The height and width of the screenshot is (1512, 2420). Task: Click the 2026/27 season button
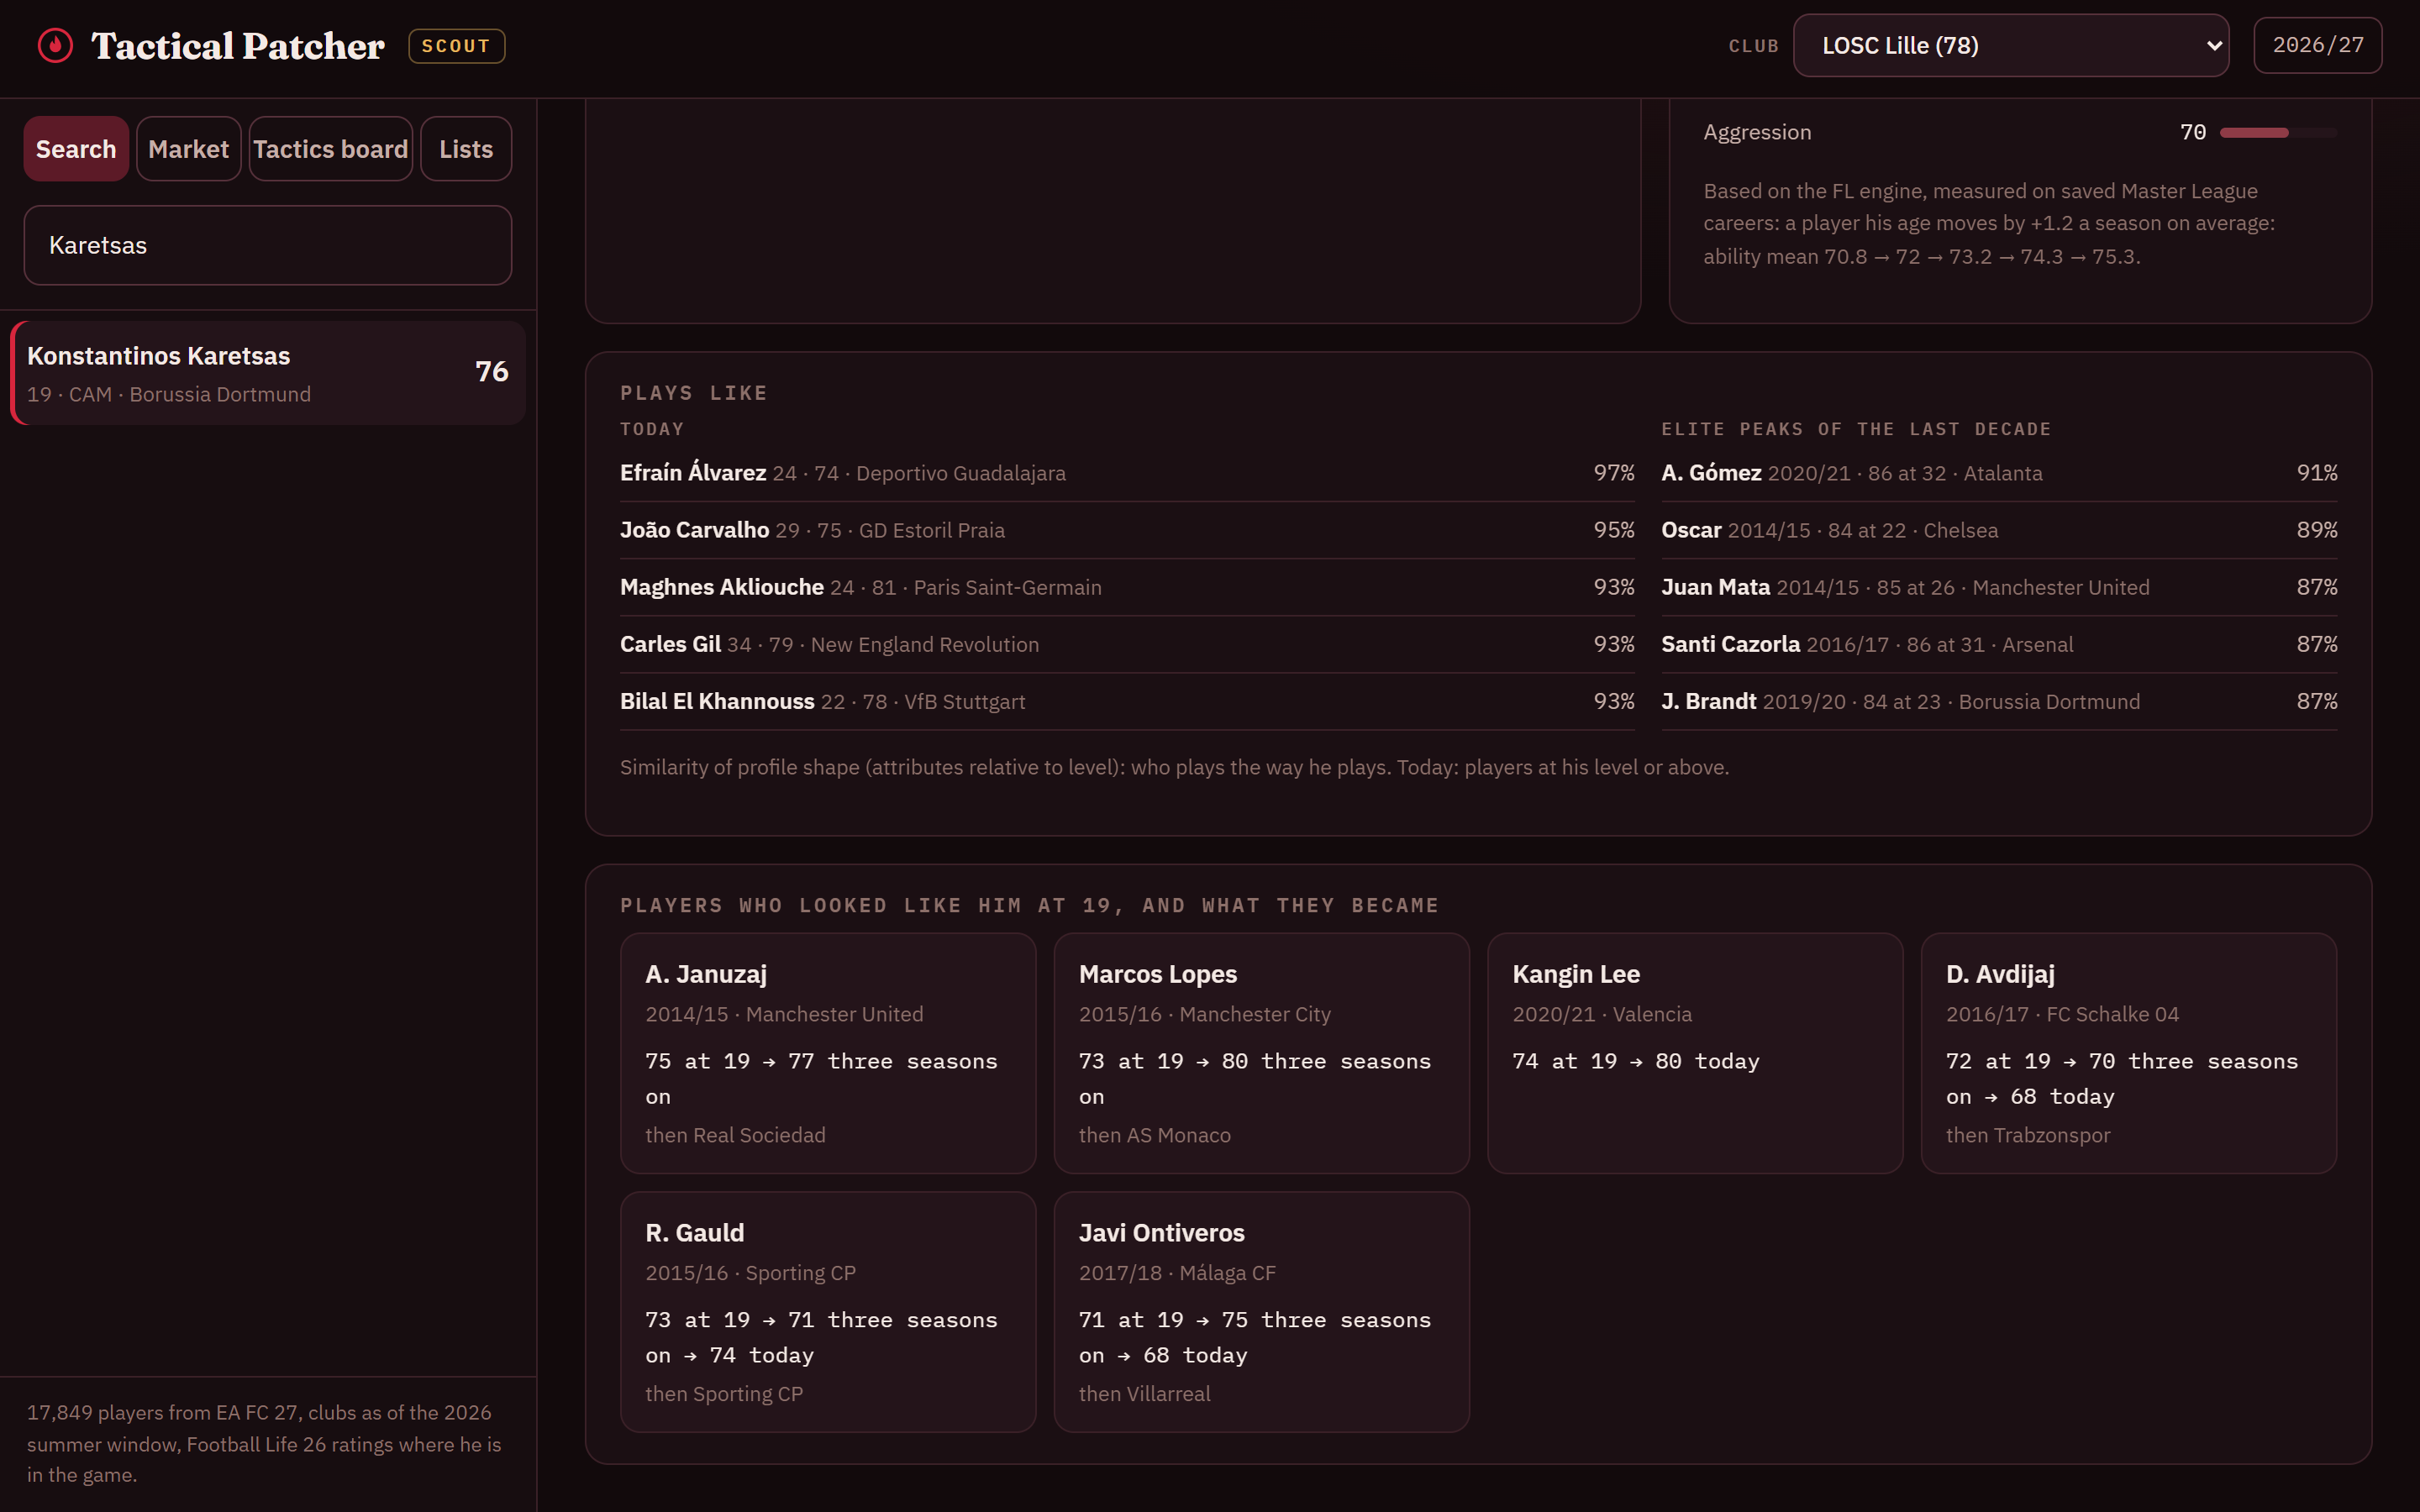point(2317,45)
